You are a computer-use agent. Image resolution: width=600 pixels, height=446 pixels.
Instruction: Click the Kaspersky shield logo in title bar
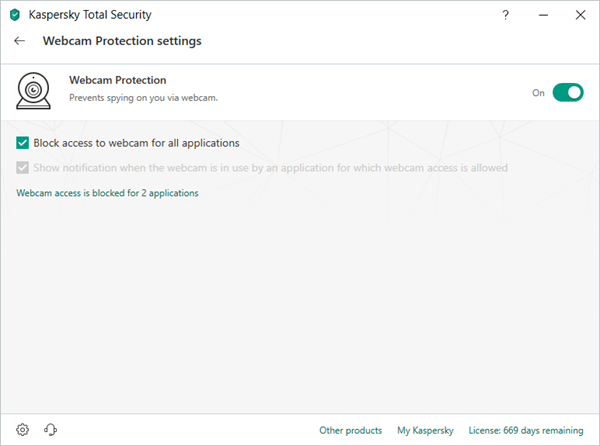14,15
